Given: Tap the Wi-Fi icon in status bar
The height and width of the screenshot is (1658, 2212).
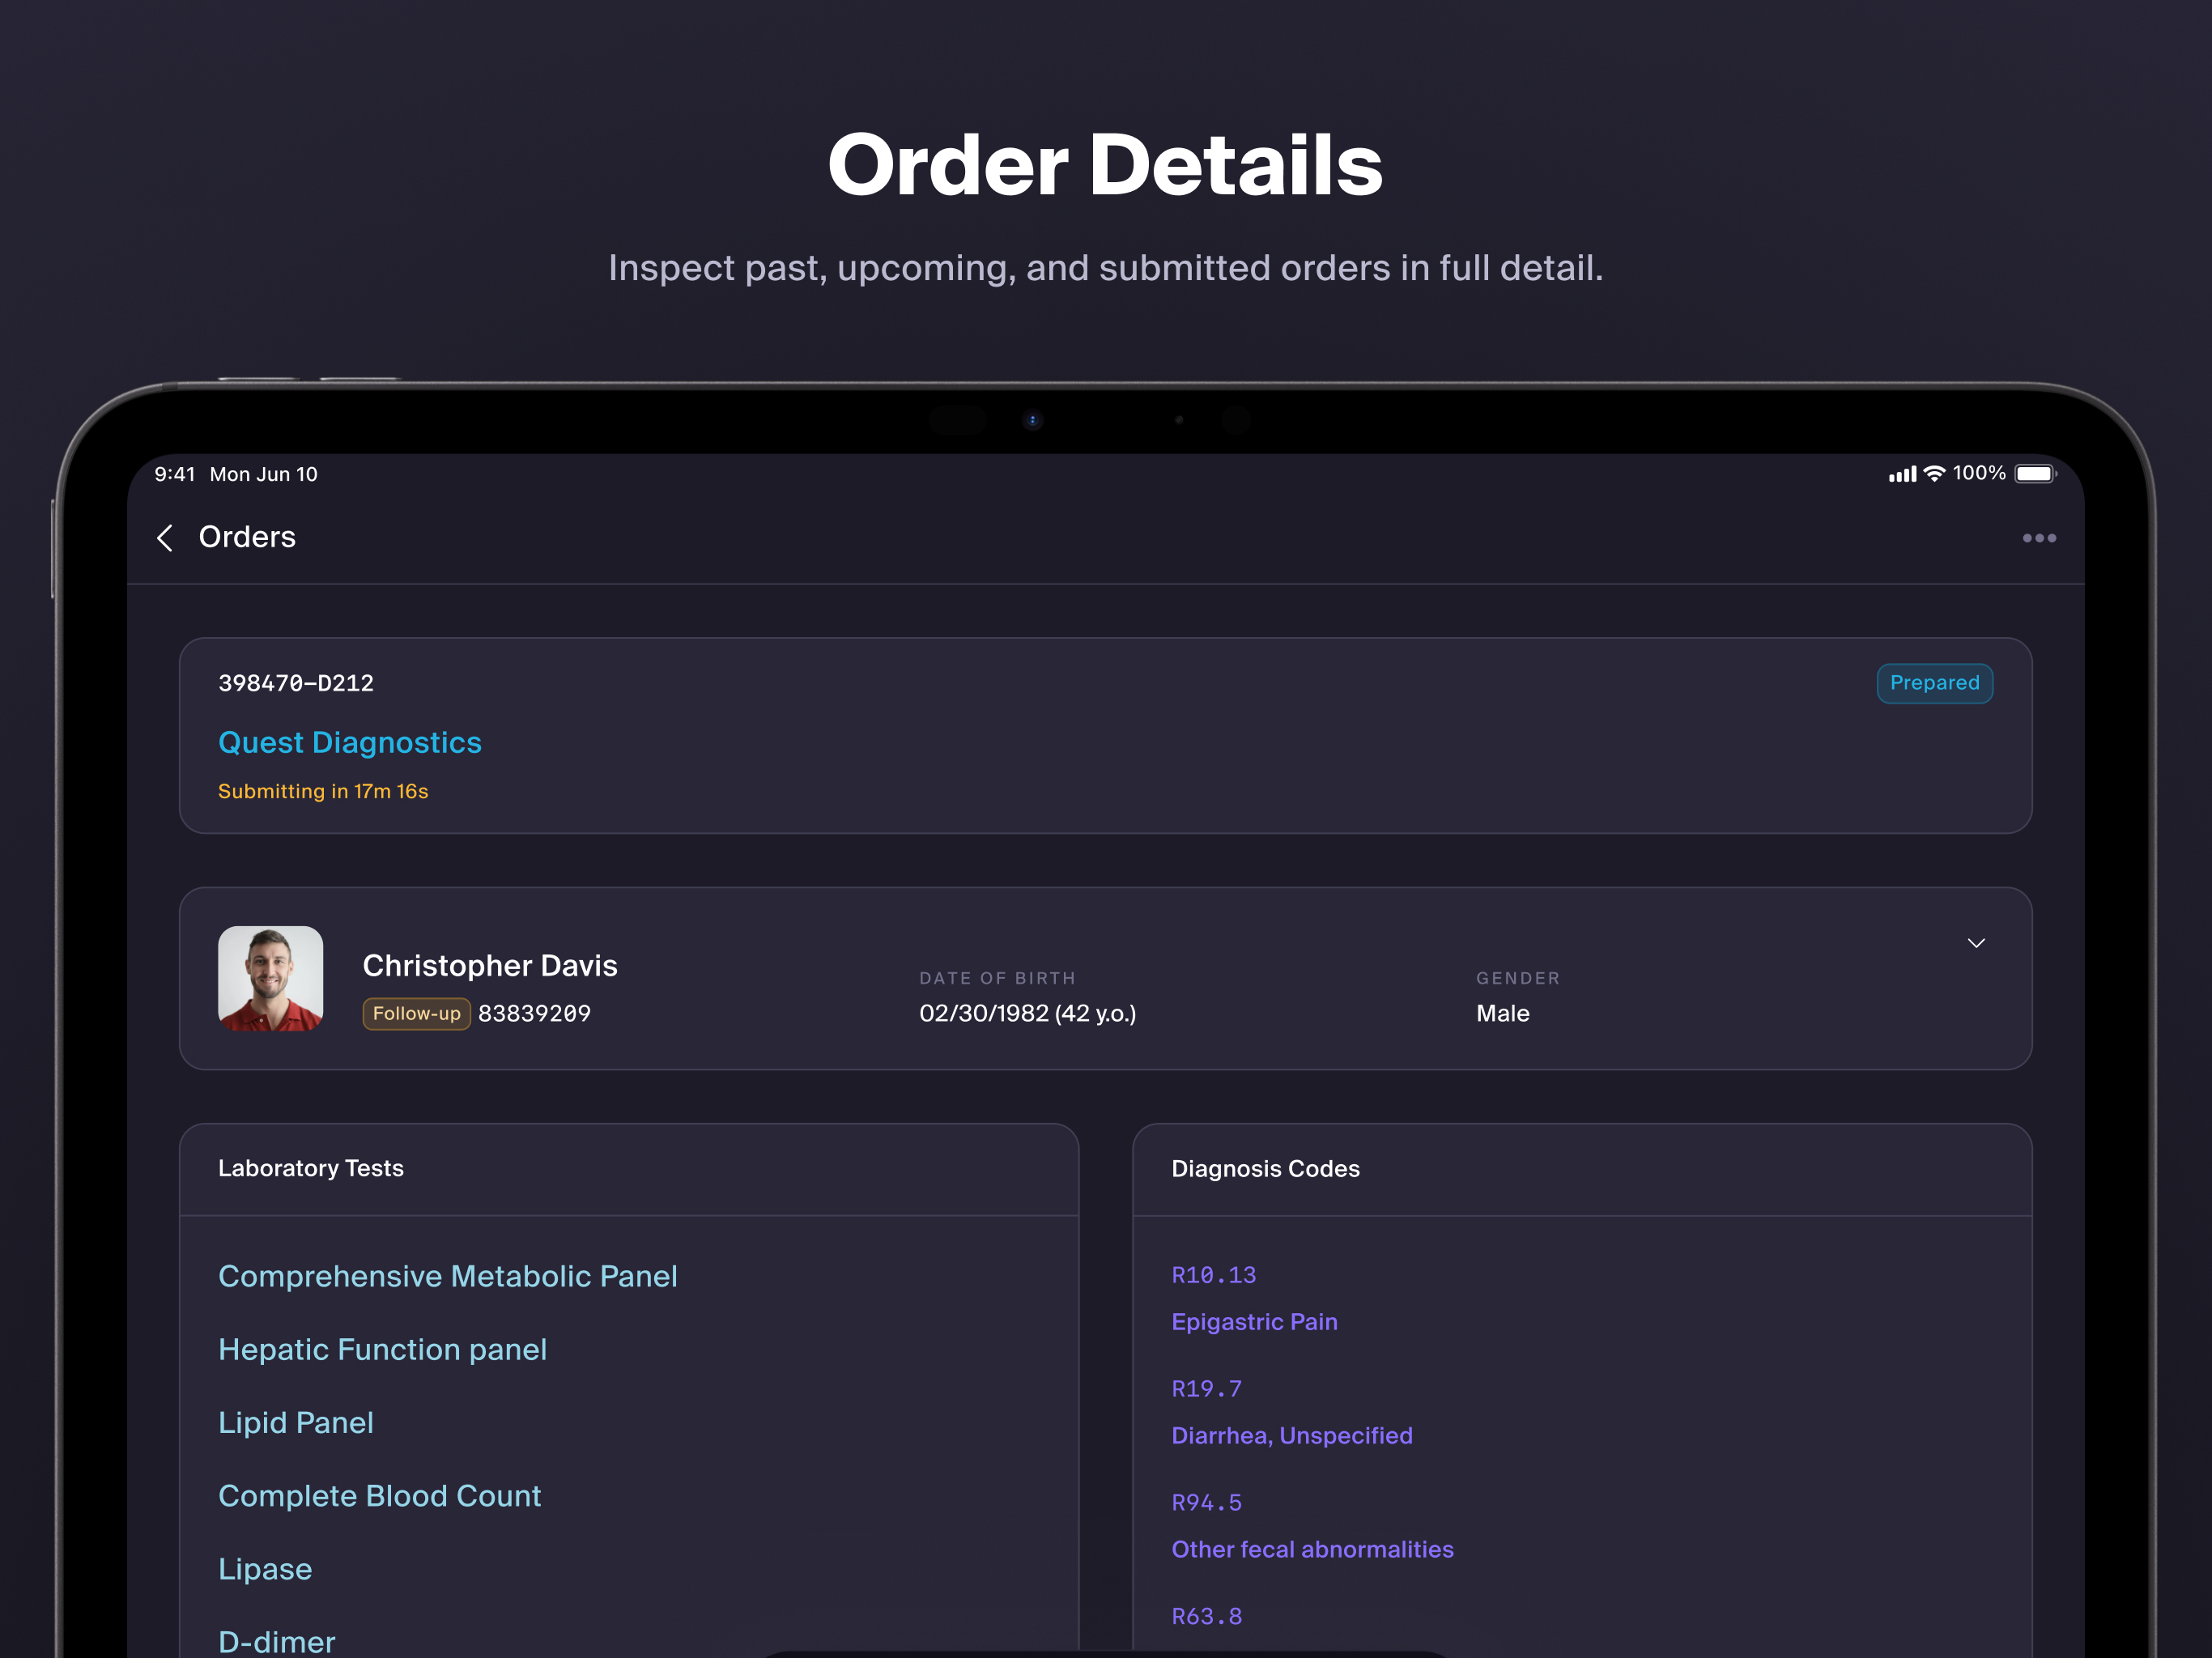Looking at the screenshot, I should 1935,474.
